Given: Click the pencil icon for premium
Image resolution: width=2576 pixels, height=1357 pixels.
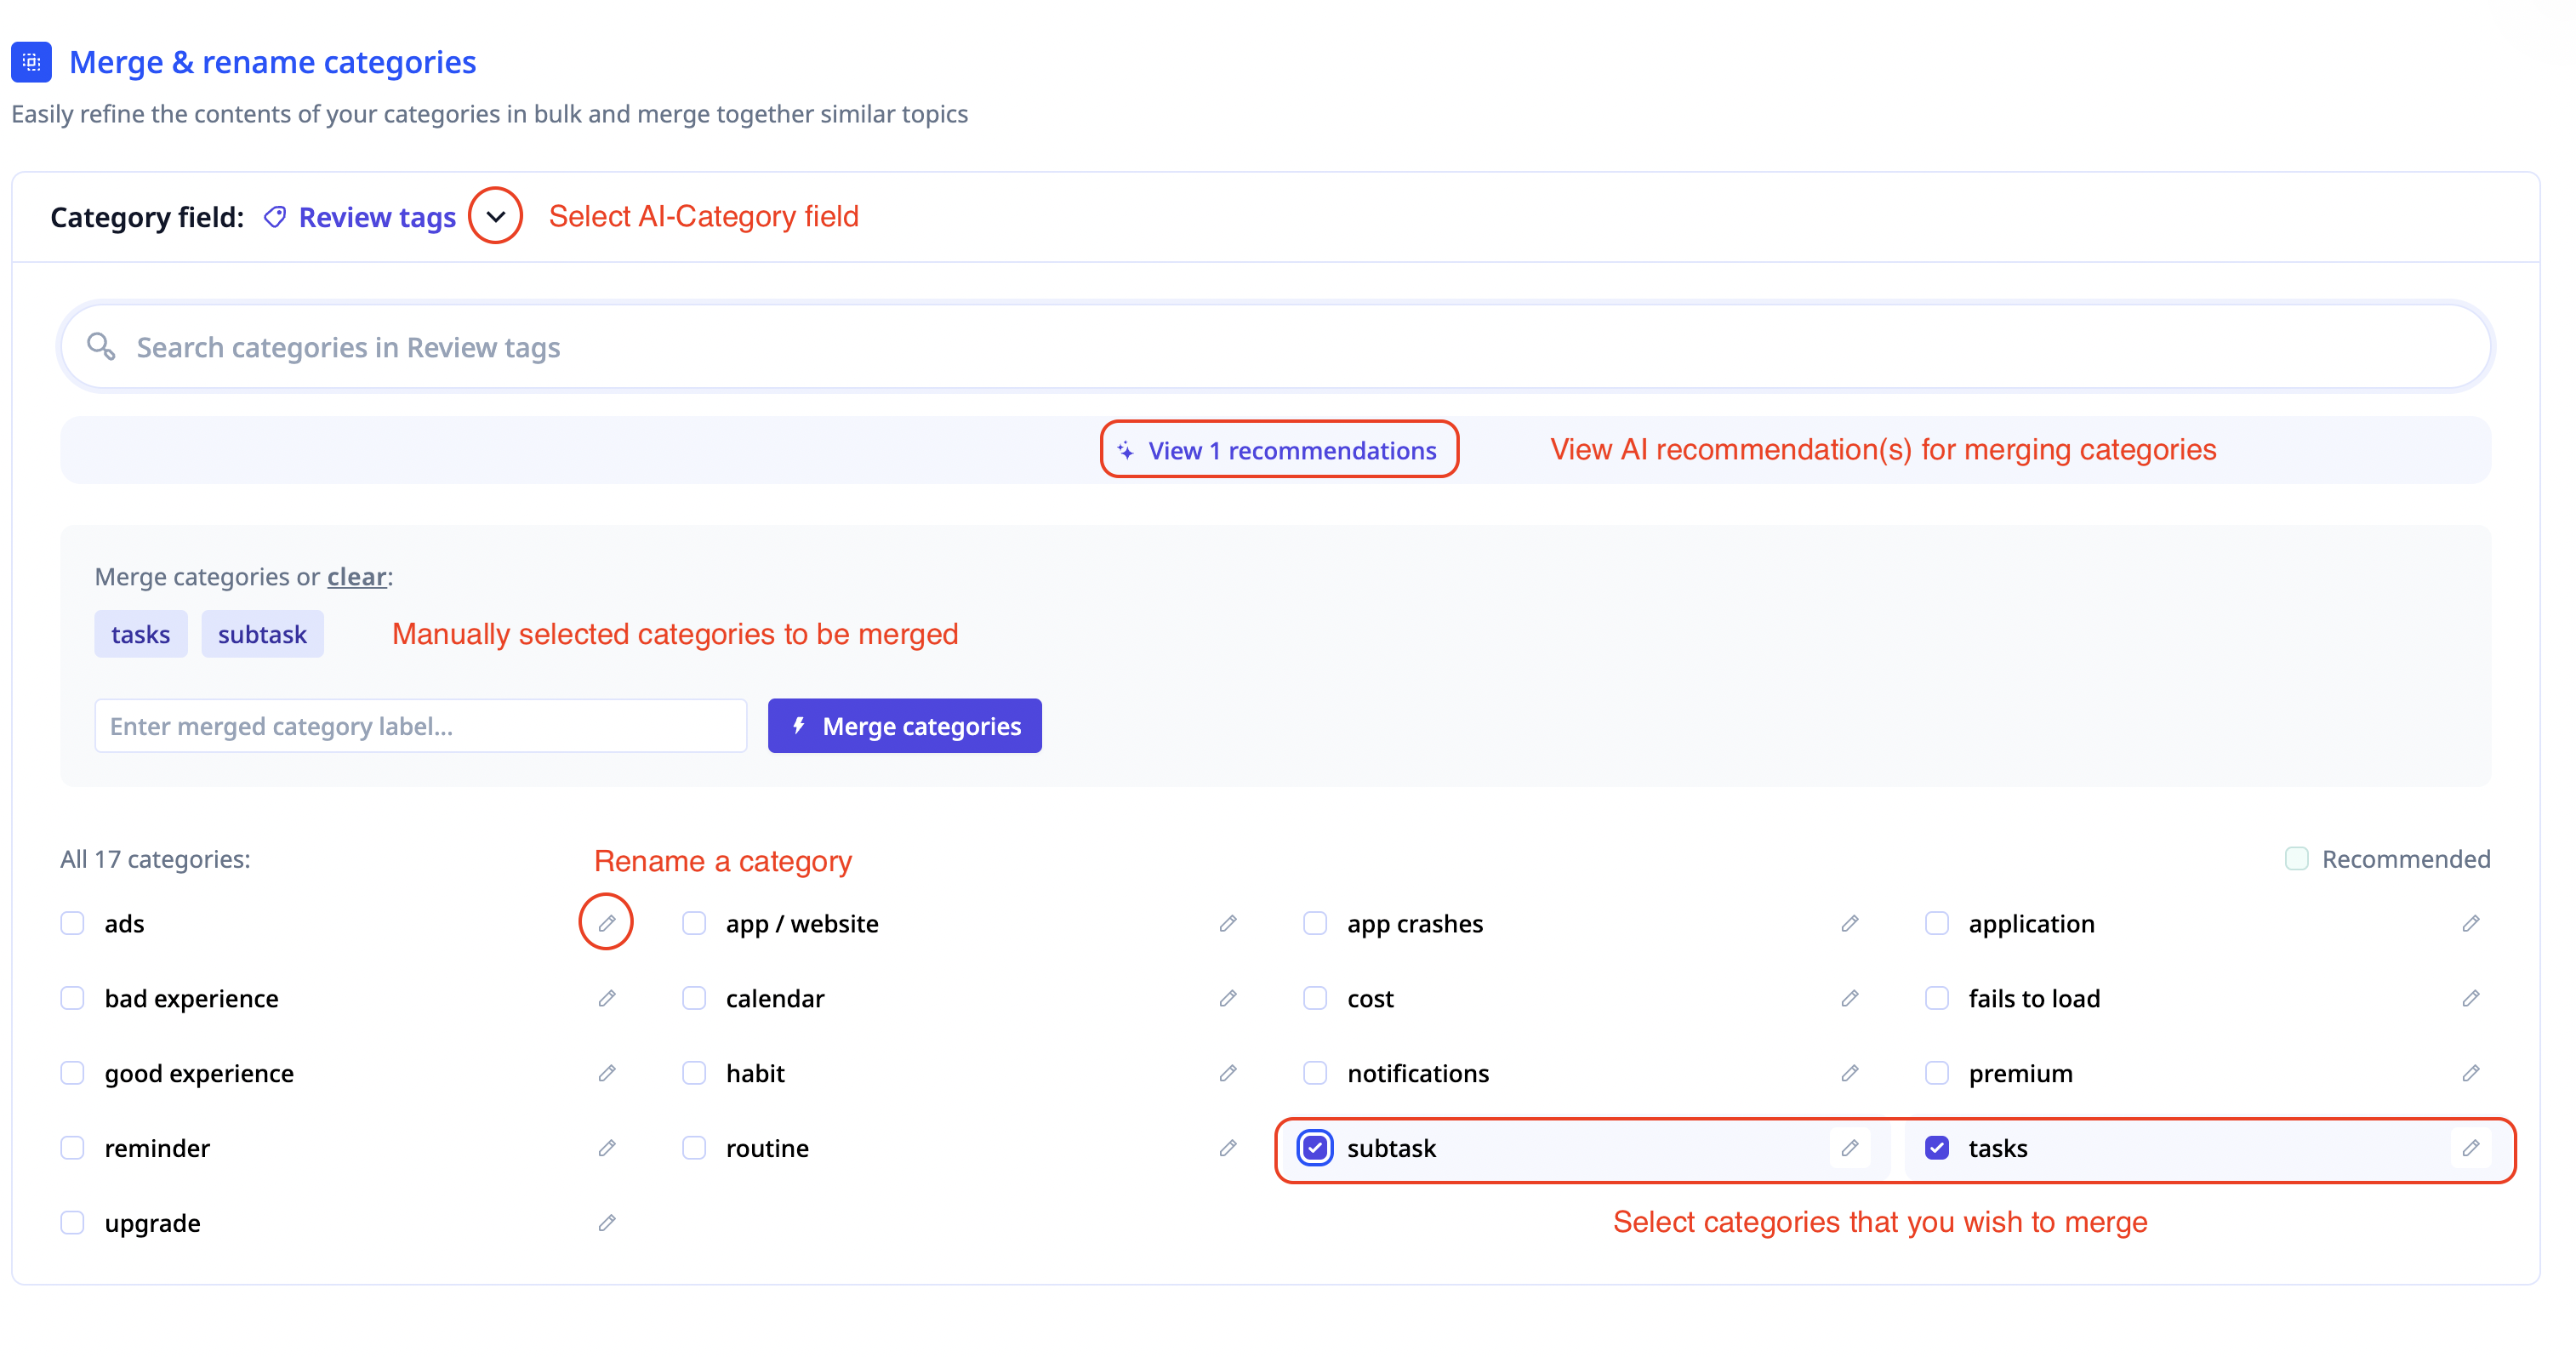Looking at the screenshot, I should pyautogui.click(x=2470, y=1072).
